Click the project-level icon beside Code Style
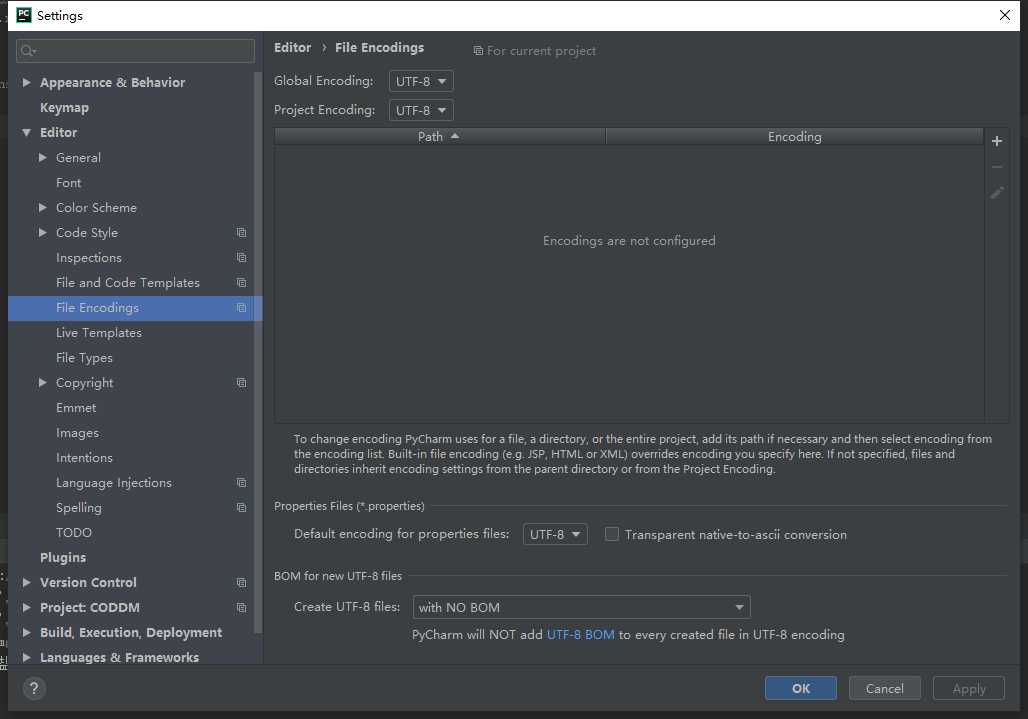 [x=241, y=233]
